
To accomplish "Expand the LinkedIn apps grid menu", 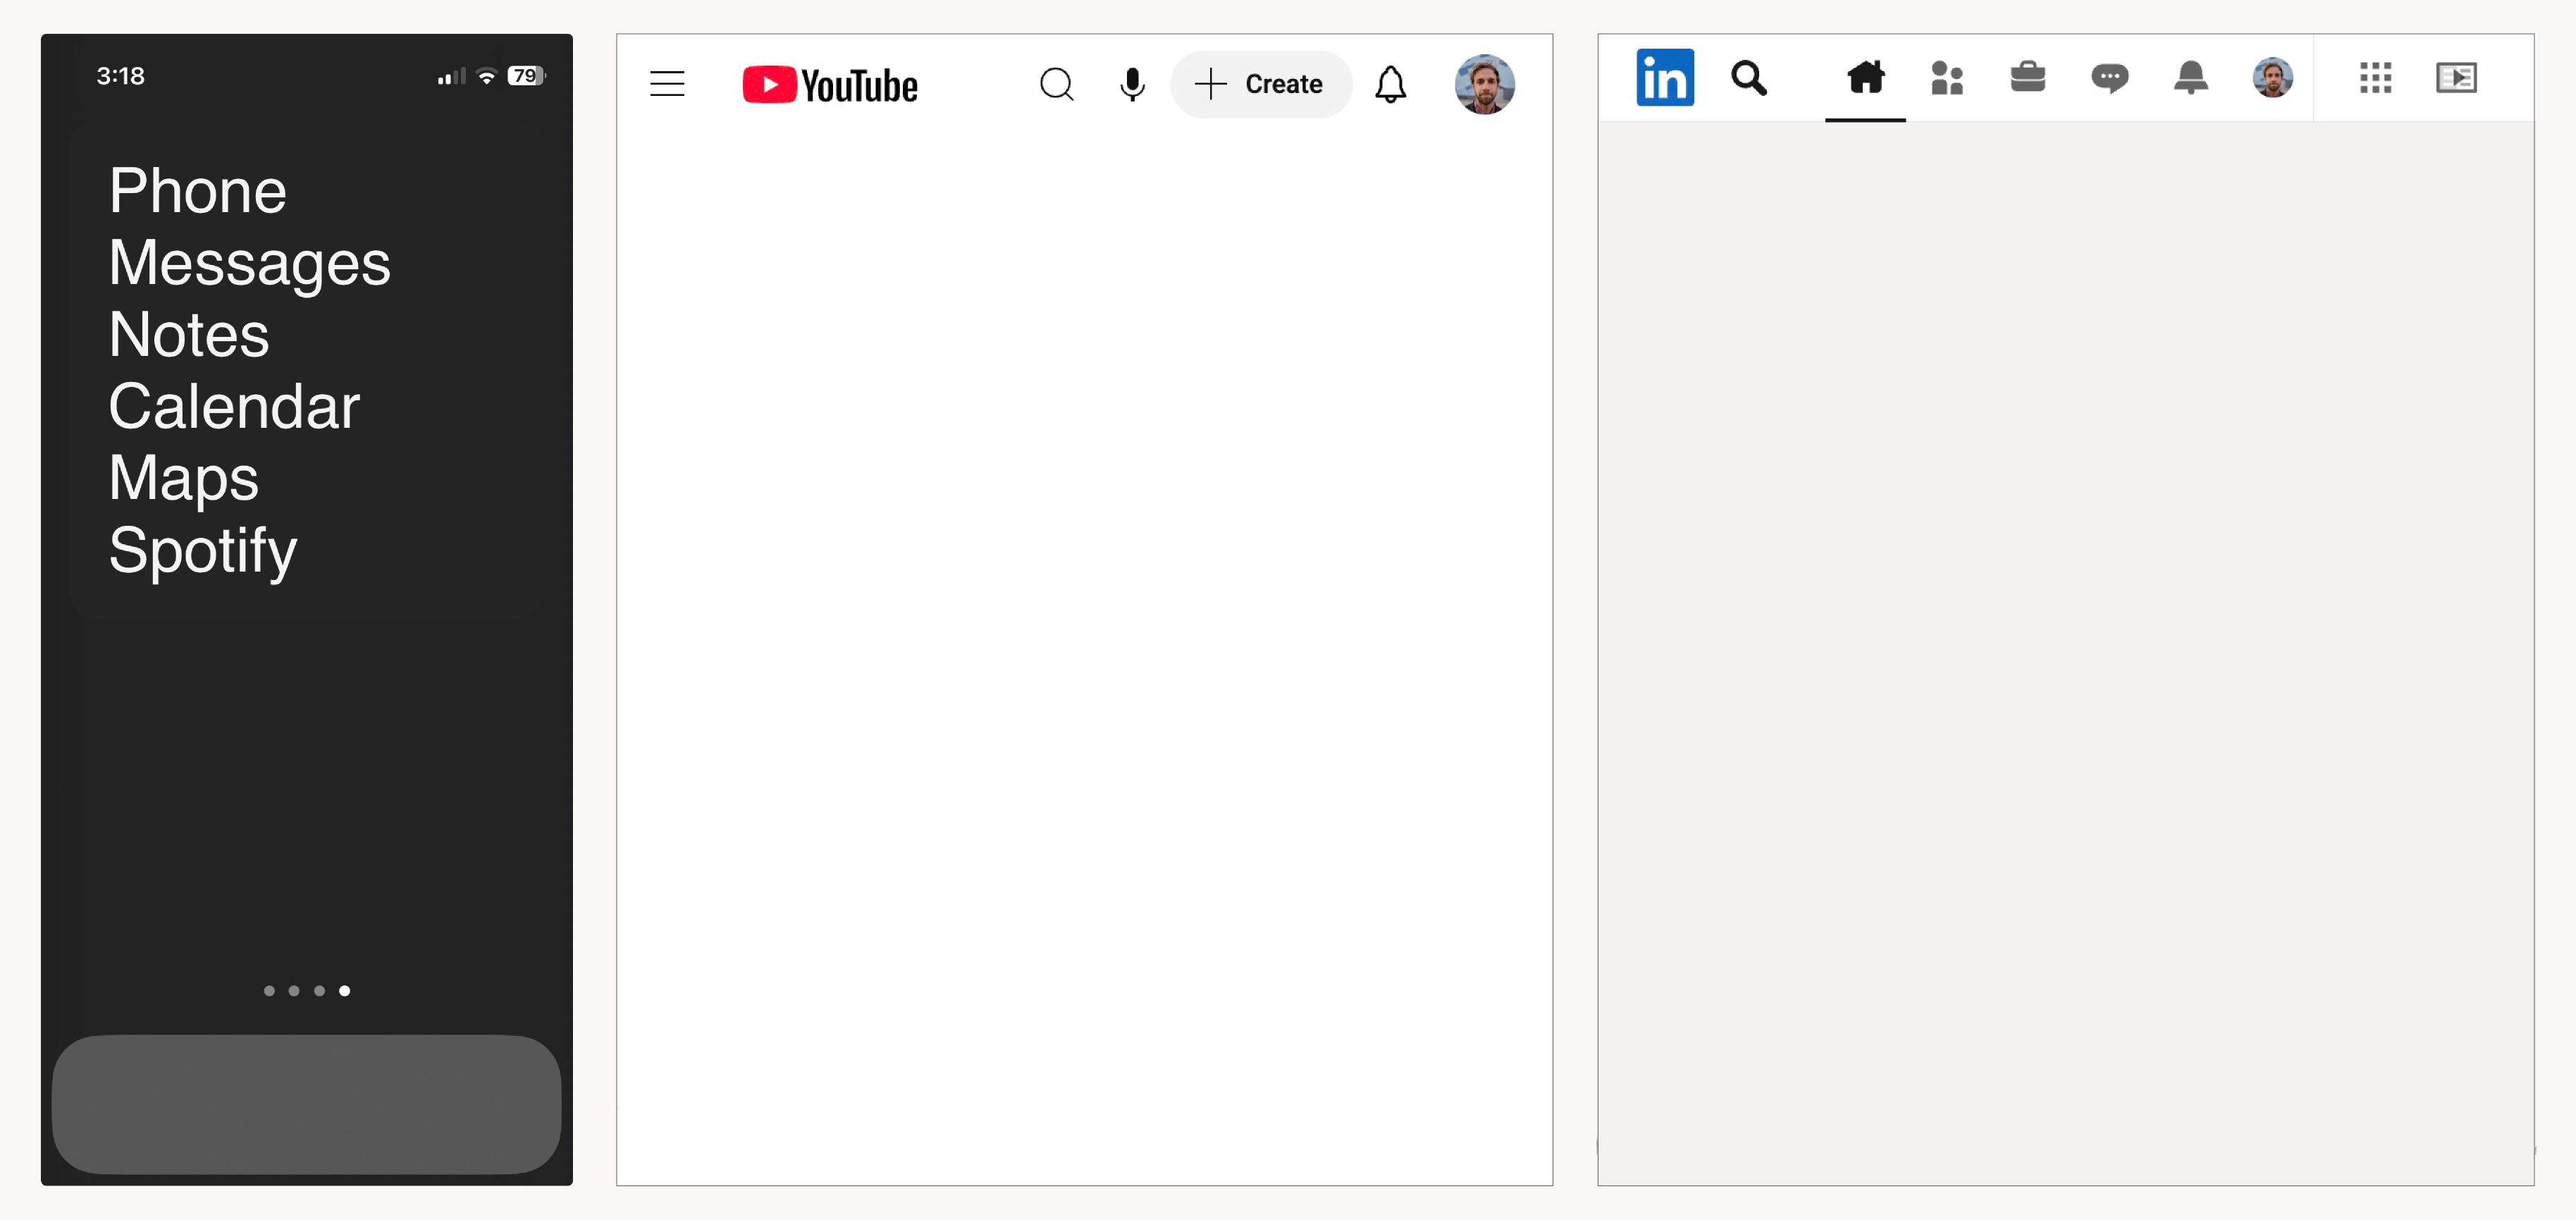I will pyautogui.click(x=2375, y=77).
